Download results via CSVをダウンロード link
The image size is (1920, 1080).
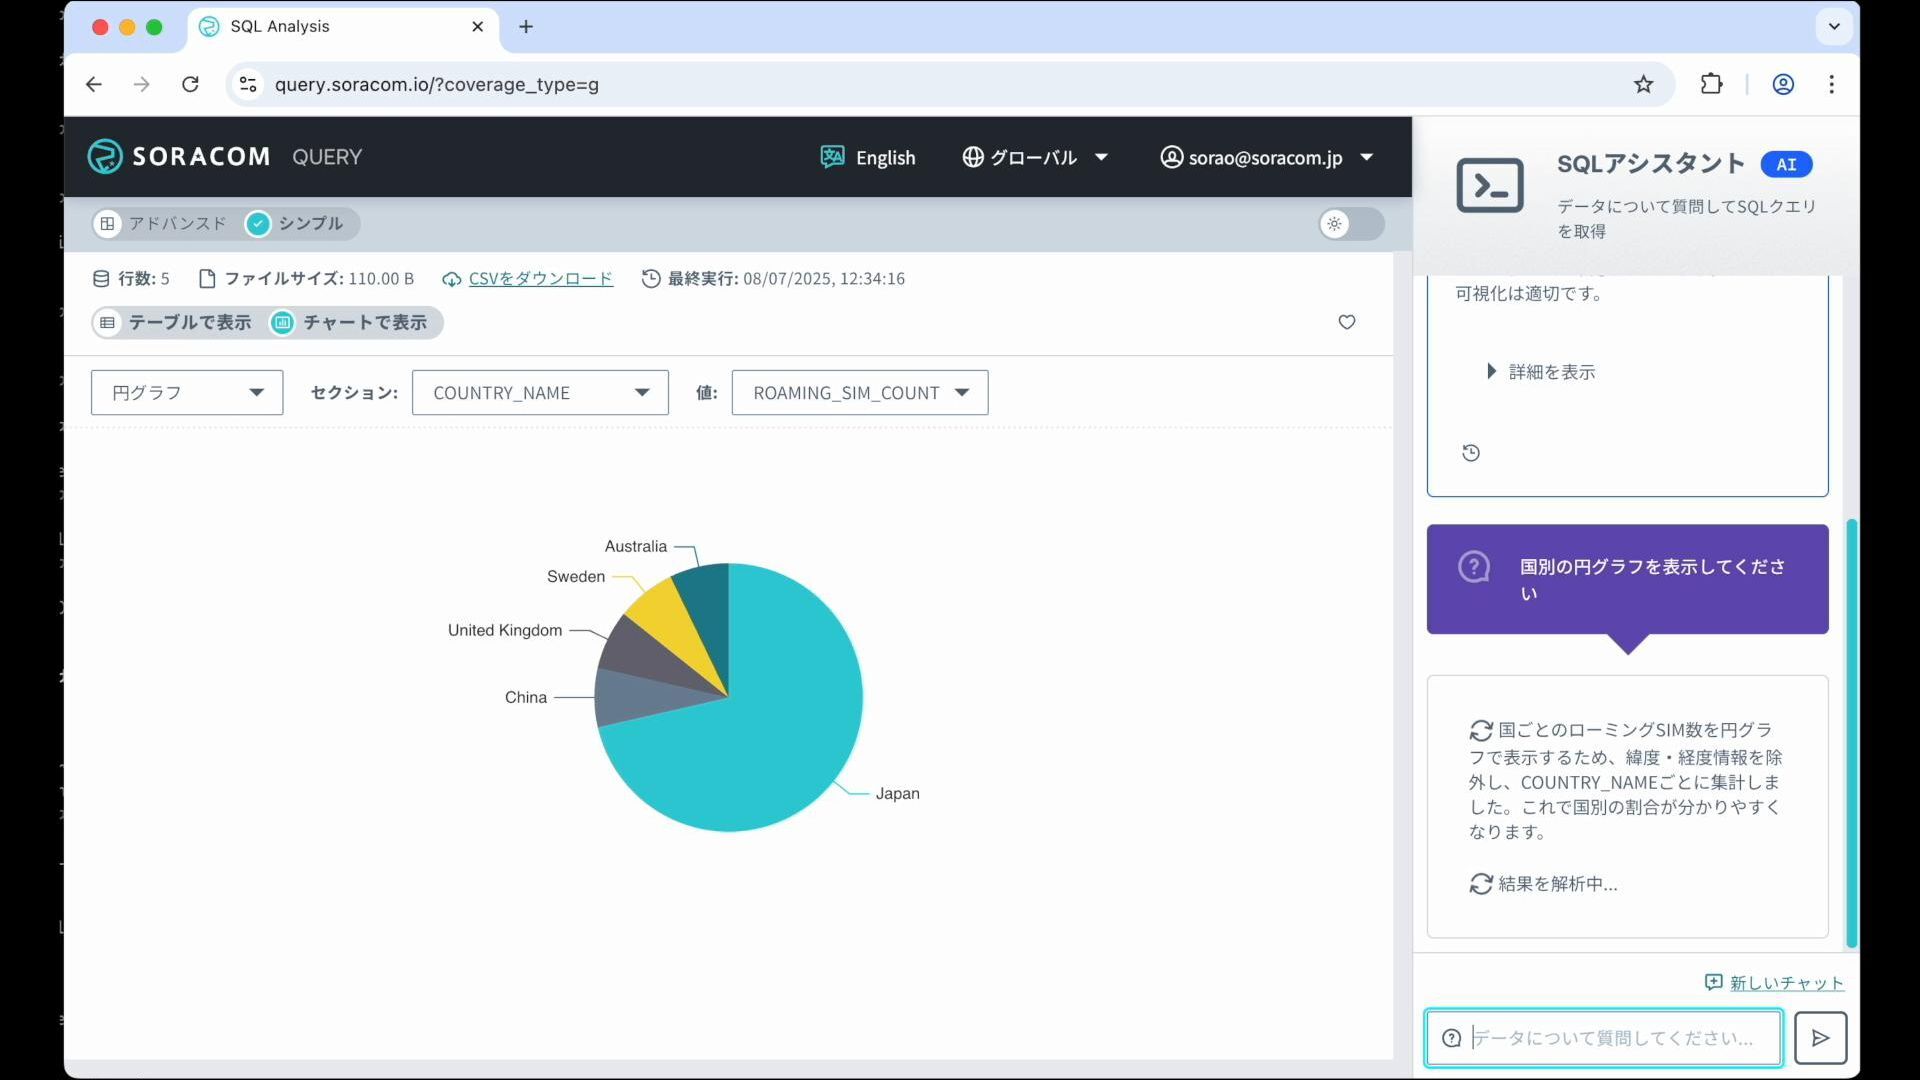pyautogui.click(x=541, y=279)
